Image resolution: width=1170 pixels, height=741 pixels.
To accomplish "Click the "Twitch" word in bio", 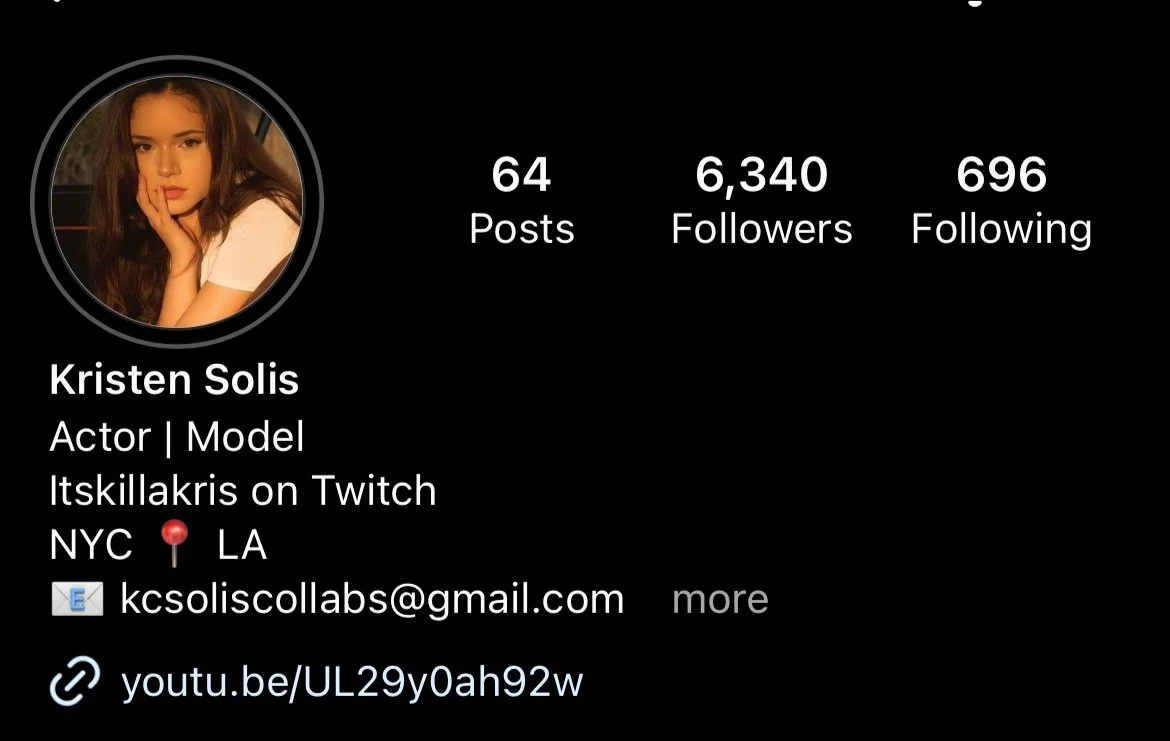I will pos(374,490).
